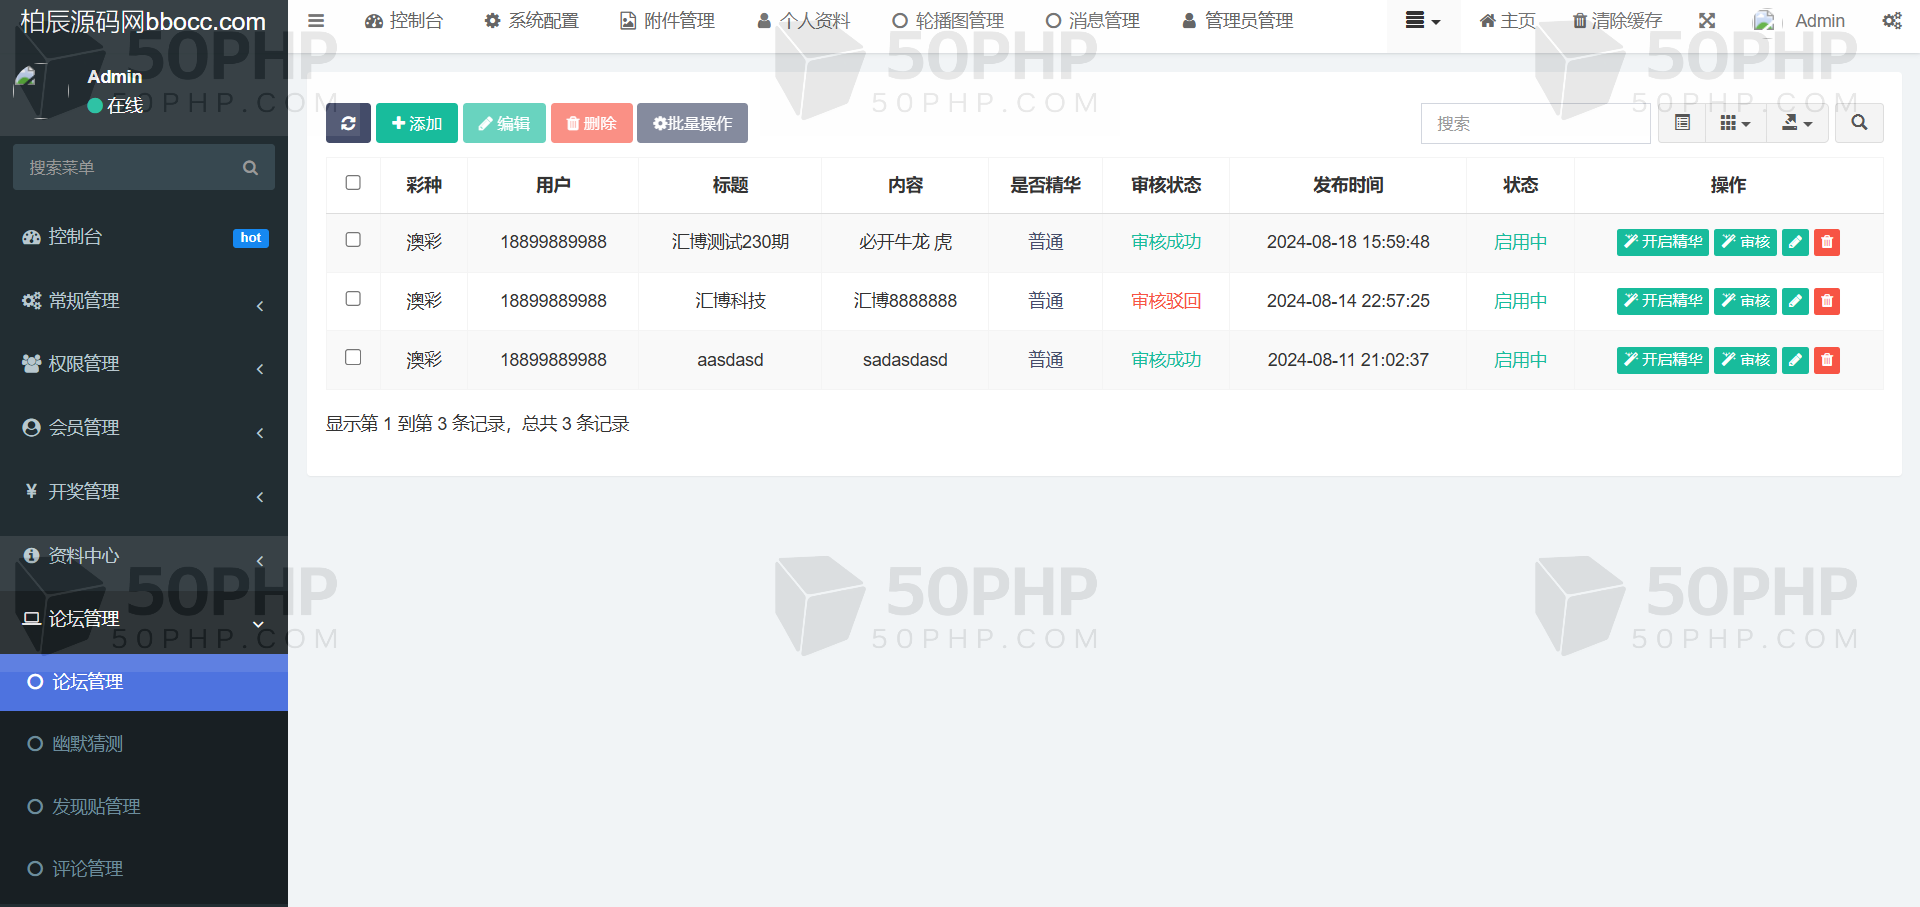Screen dimensions: 1920x907
Task: Open the export data dropdown
Action: click(1797, 123)
